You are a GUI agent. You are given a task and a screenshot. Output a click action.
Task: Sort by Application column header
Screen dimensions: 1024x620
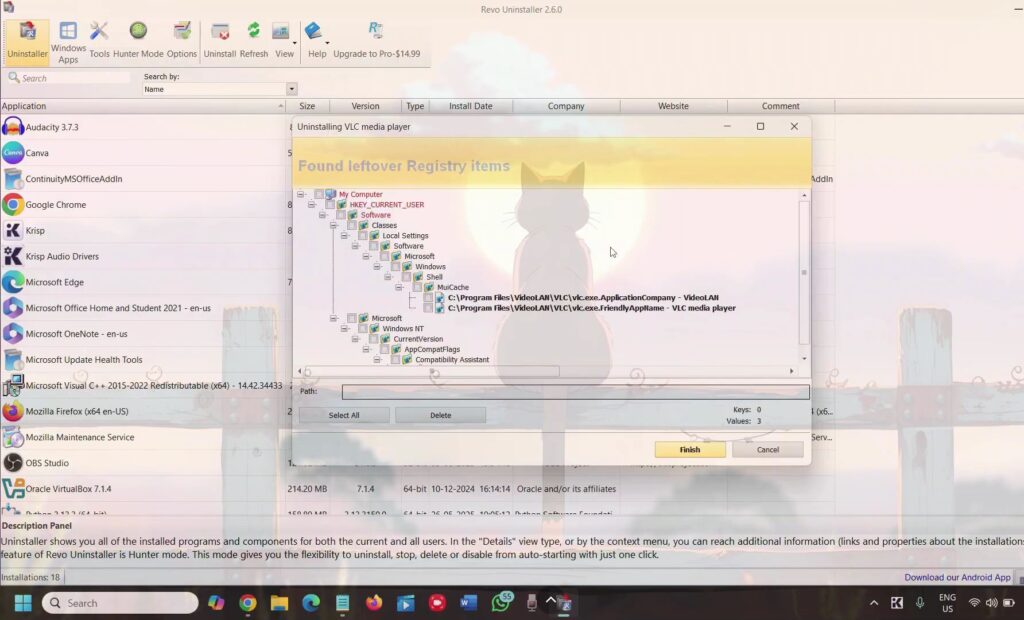pos(142,106)
